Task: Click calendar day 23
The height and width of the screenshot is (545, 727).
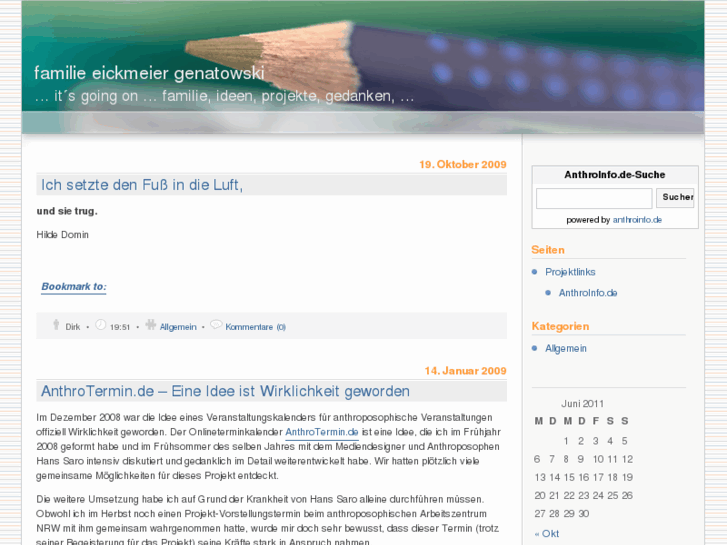Action: 584,495
